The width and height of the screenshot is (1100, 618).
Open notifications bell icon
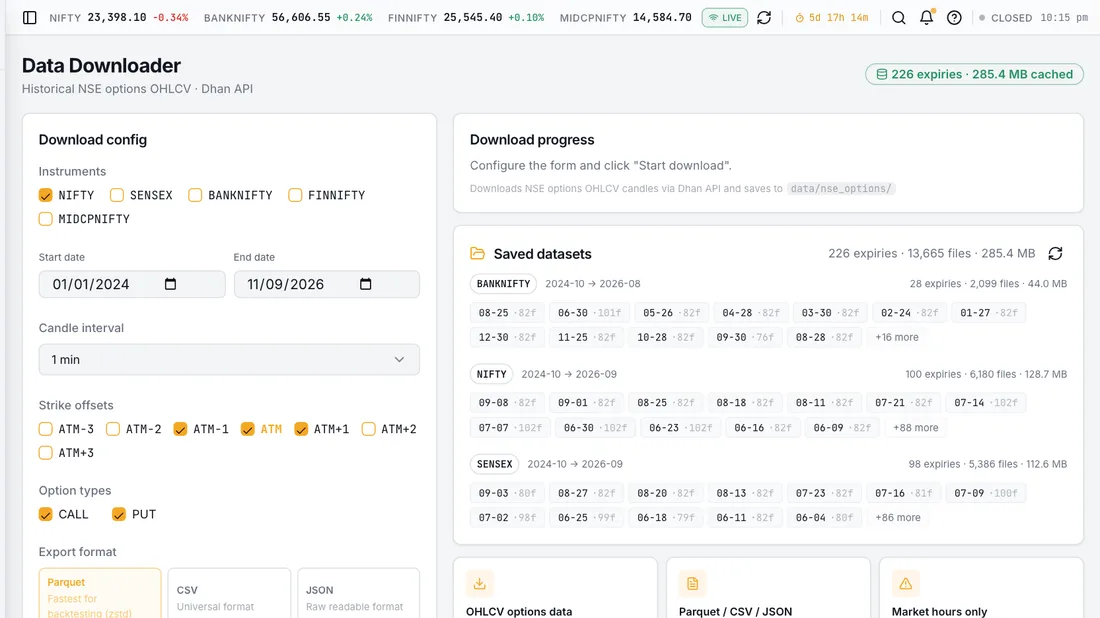pyautogui.click(x=927, y=18)
